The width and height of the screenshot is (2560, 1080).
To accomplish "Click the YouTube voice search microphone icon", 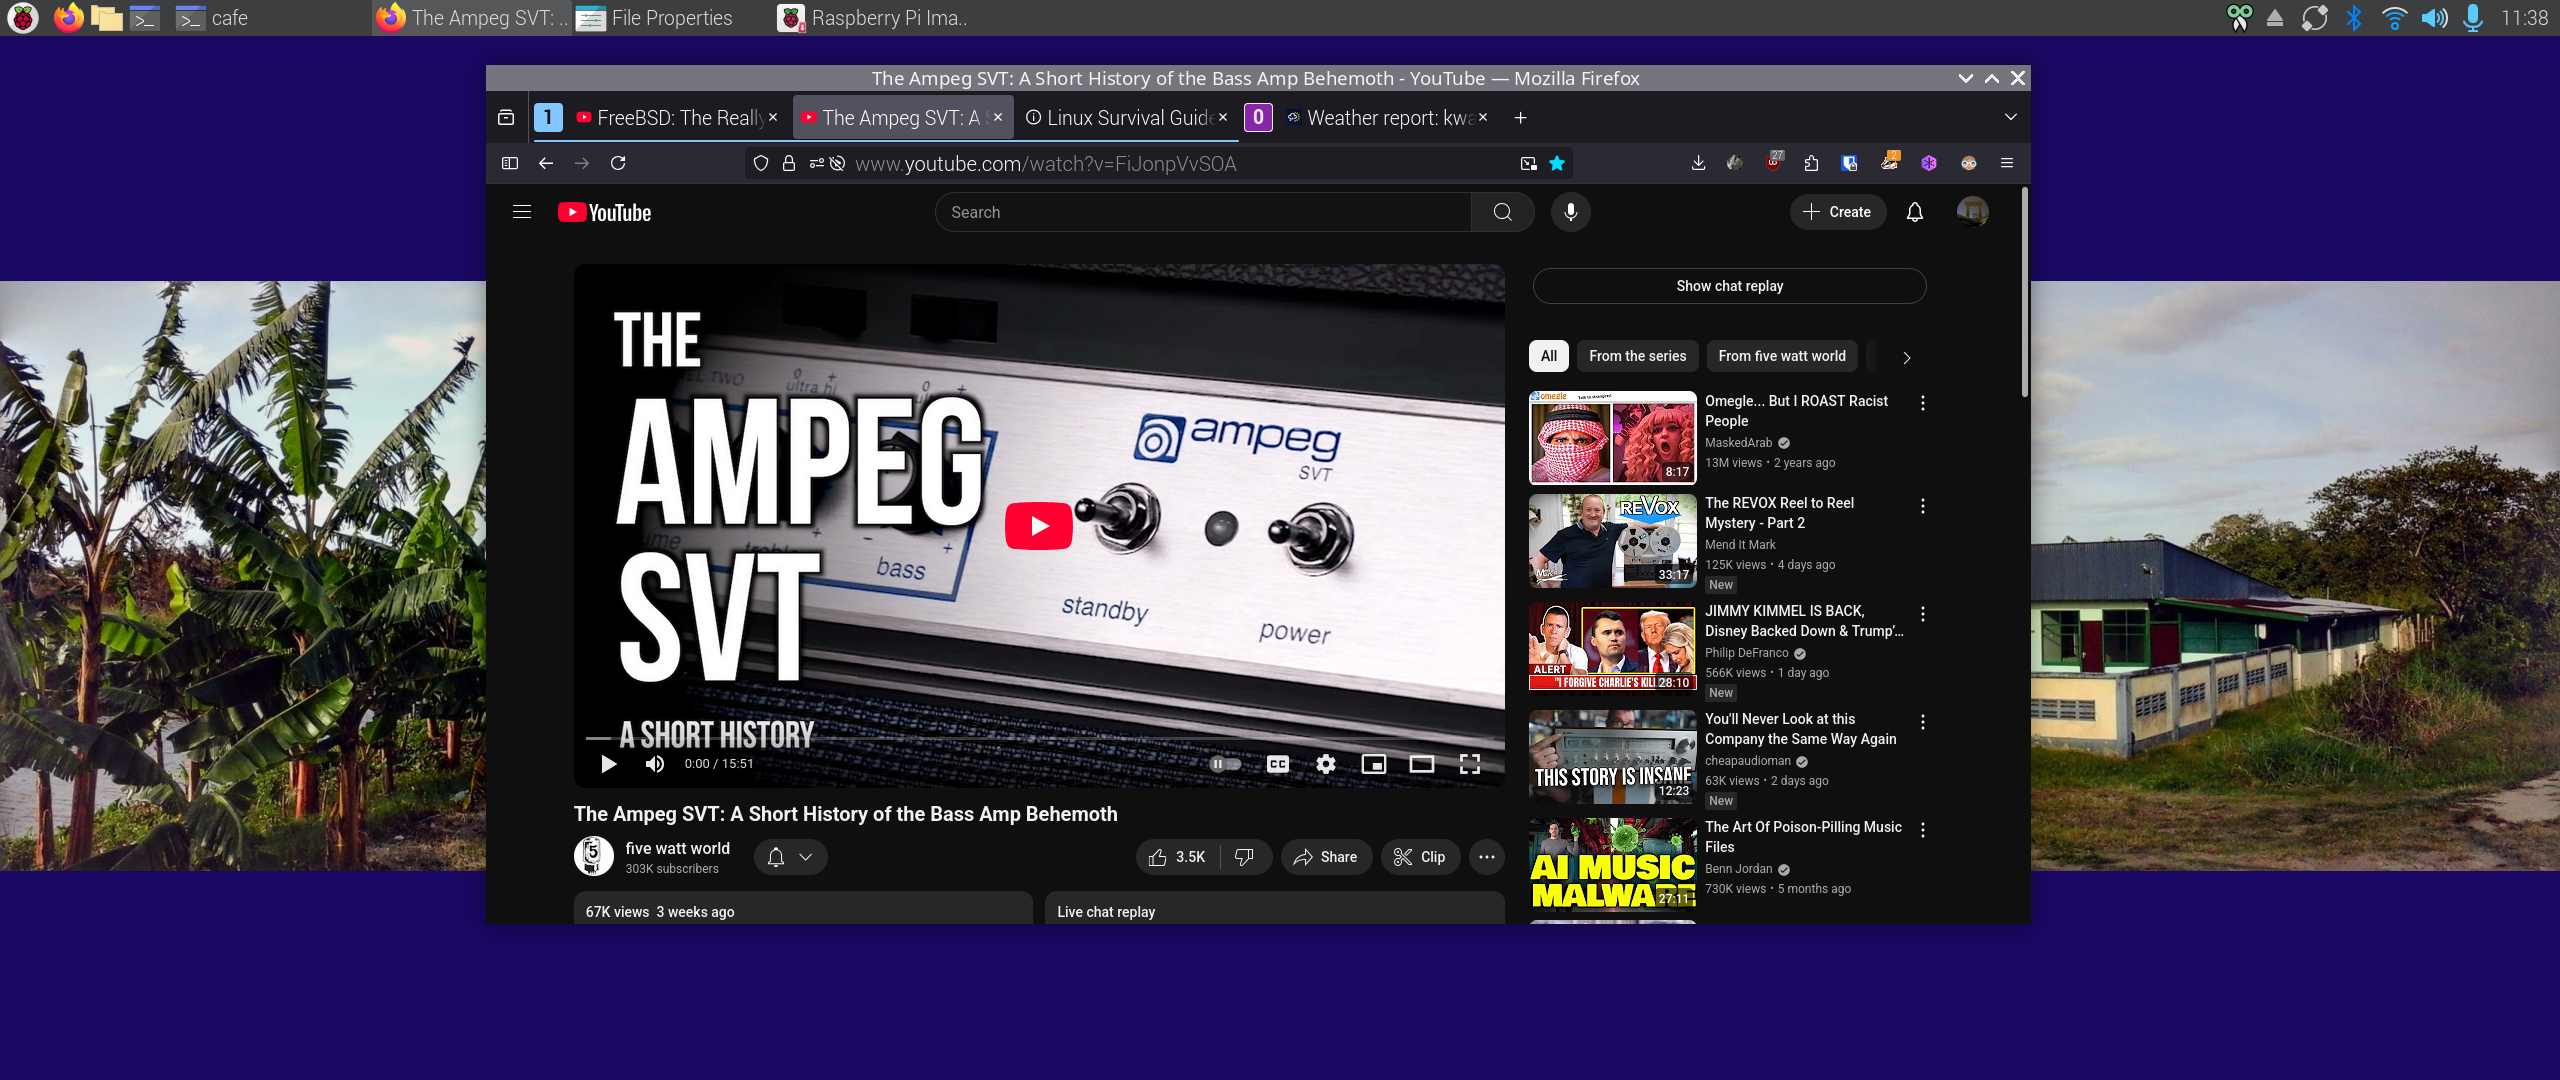I will coord(1570,212).
